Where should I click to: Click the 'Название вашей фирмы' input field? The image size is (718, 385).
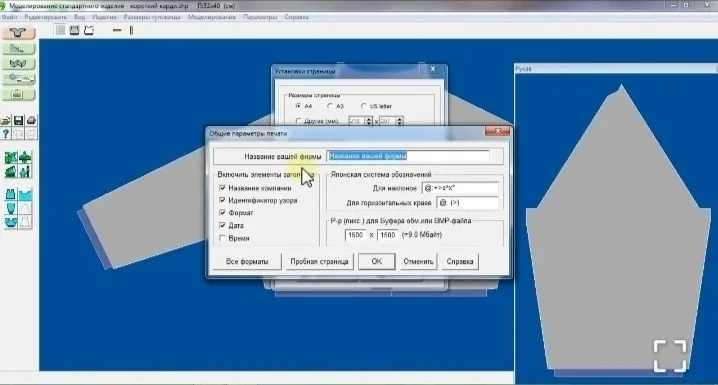coord(408,156)
